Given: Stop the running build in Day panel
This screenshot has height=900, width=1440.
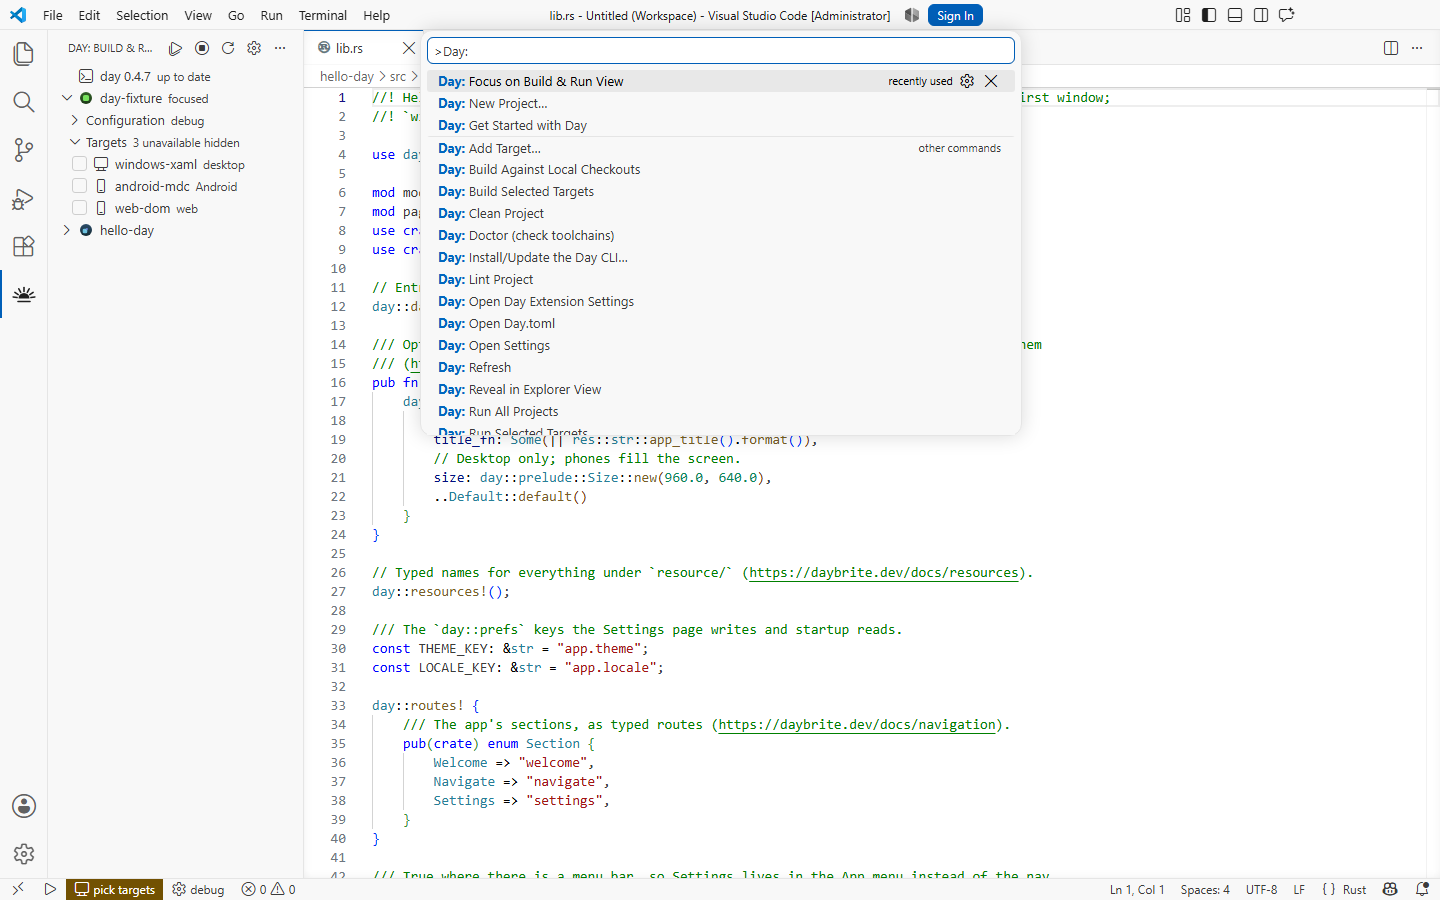Looking at the screenshot, I should [x=202, y=48].
